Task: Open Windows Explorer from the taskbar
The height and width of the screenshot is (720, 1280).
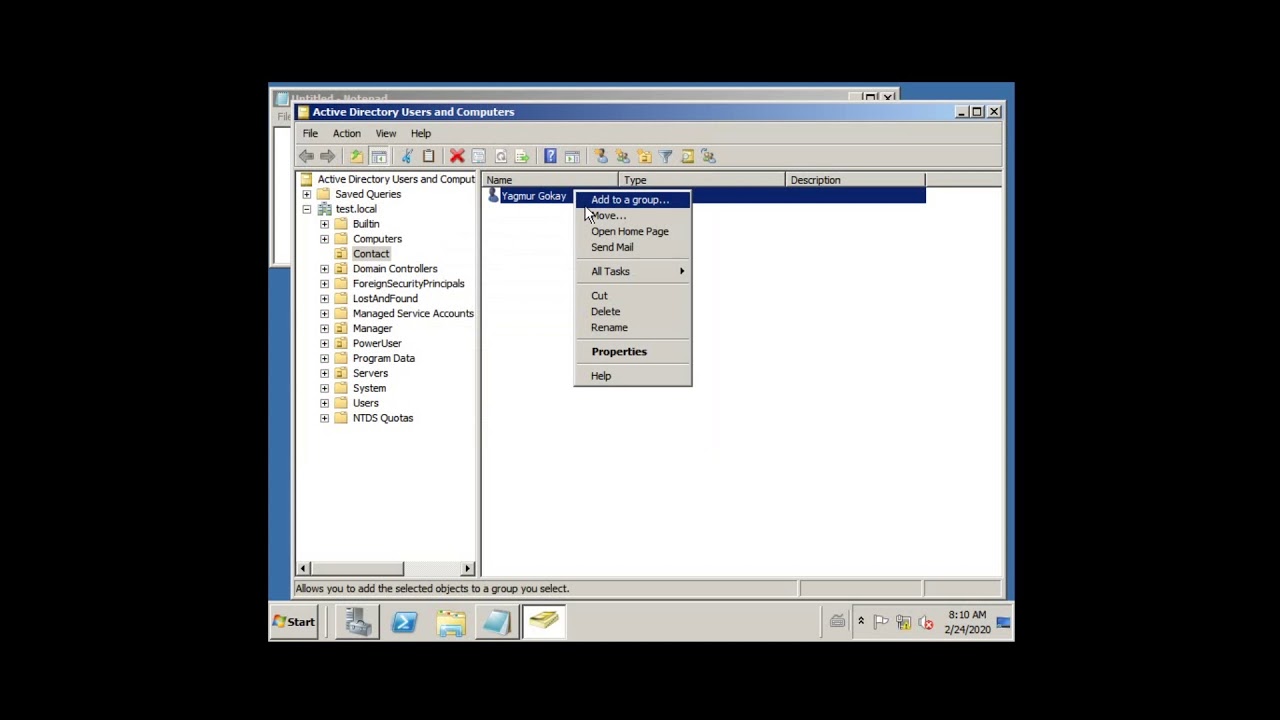Action: pyautogui.click(x=451, y=622)
